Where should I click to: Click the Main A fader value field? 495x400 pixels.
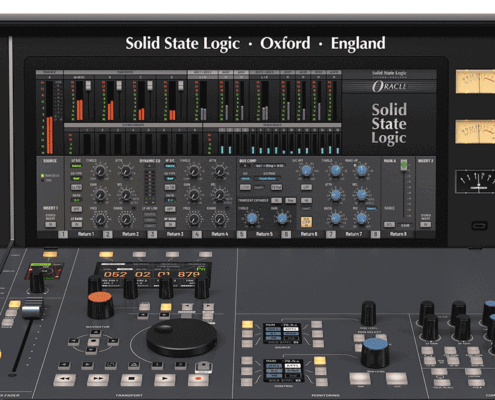[x=405, y=225]
